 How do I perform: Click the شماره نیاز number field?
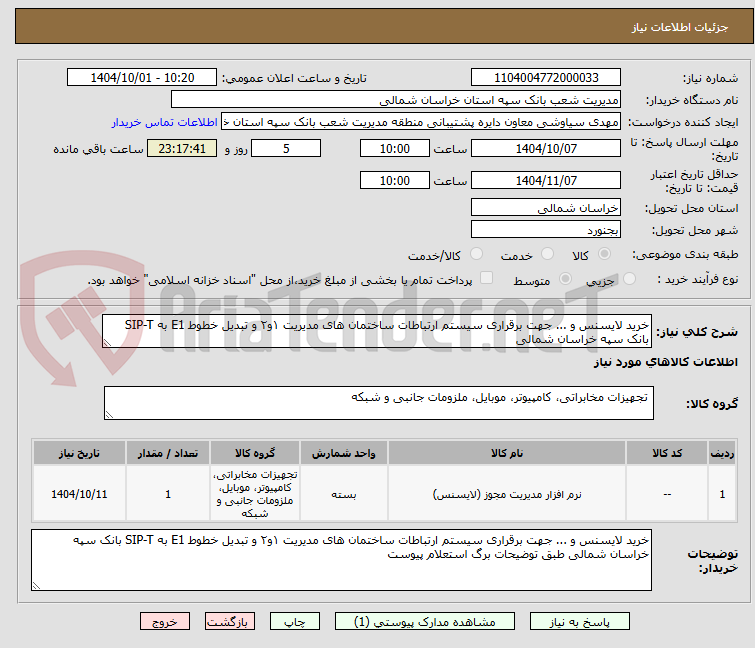click(x=546, y=78)
